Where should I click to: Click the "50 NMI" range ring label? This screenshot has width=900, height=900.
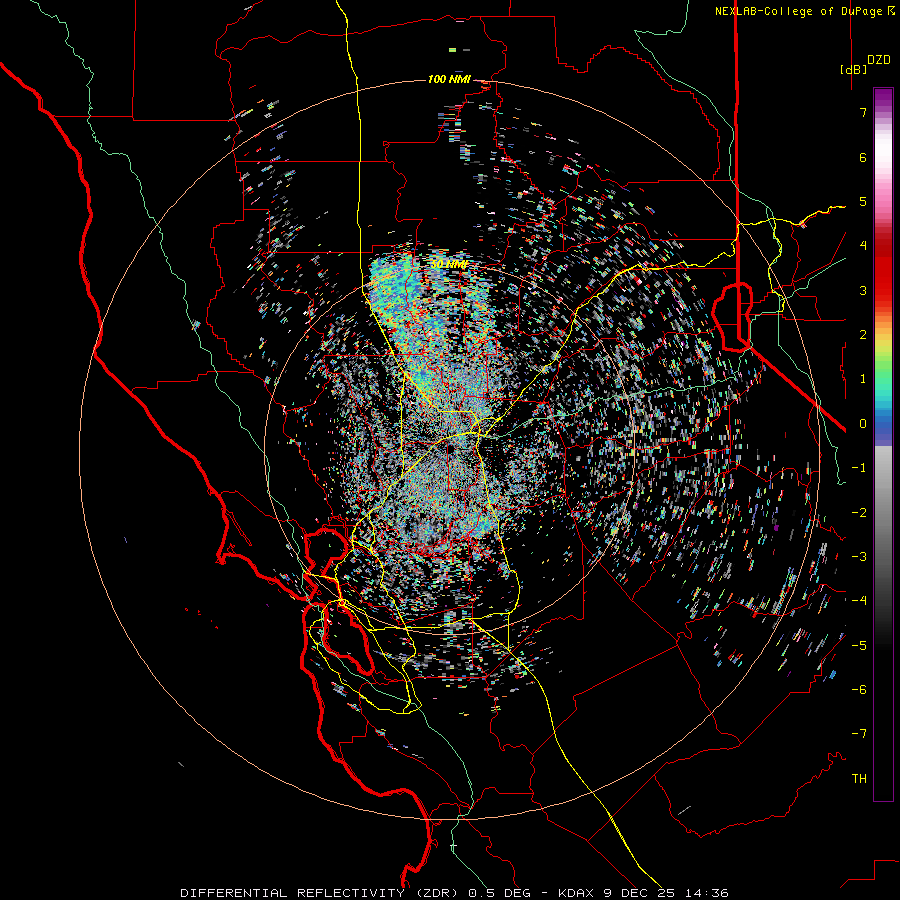tap(449, 265)
